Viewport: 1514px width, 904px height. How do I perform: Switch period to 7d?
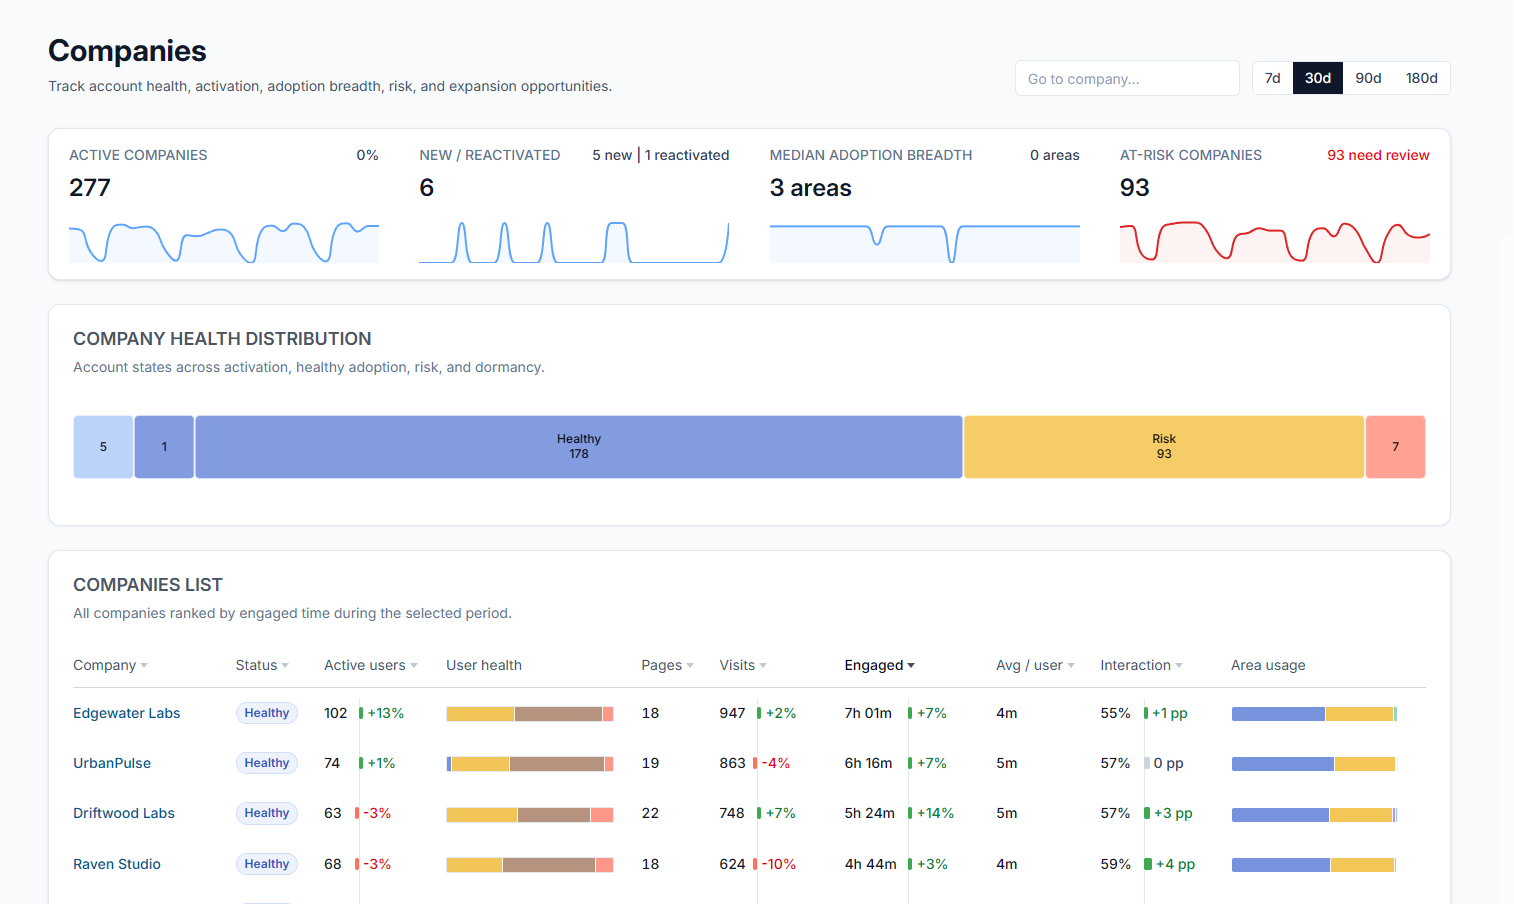tap(1272, 78)
